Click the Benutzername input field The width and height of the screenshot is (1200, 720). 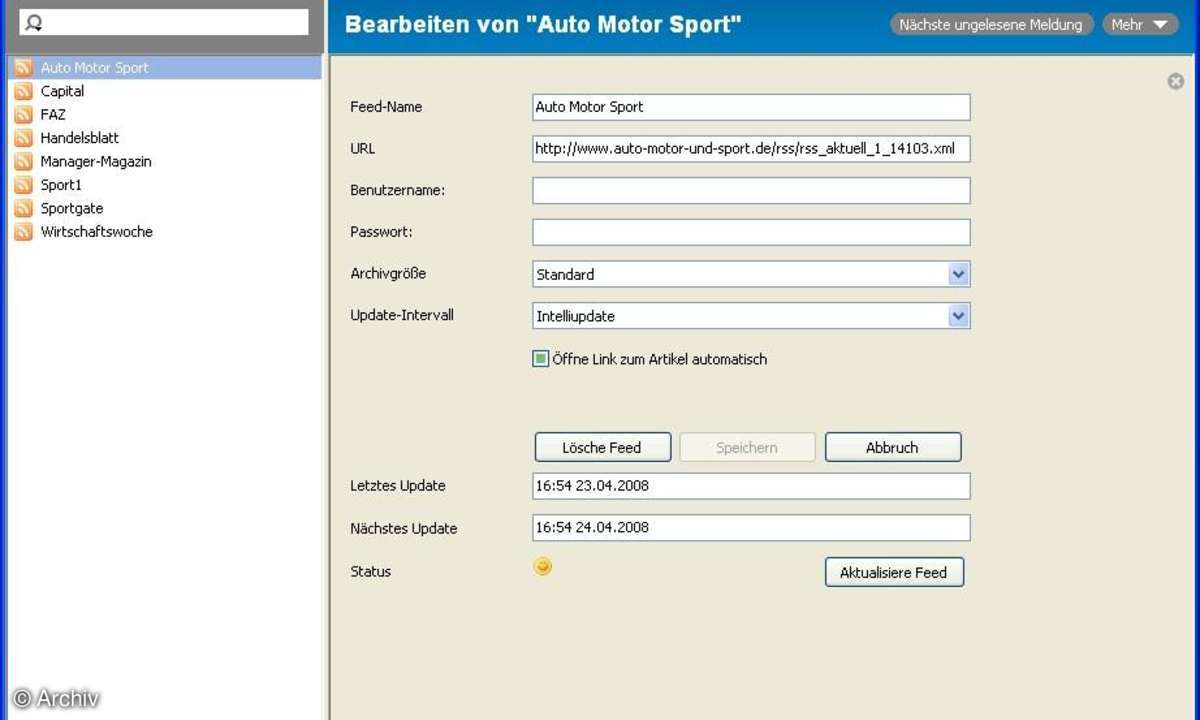(x=751, y=190)
